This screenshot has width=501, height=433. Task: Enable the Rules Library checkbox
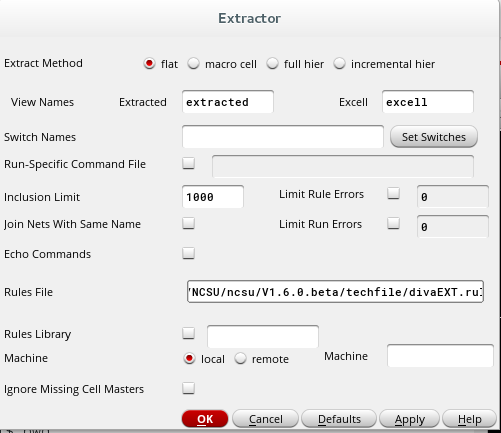point(188,333)
